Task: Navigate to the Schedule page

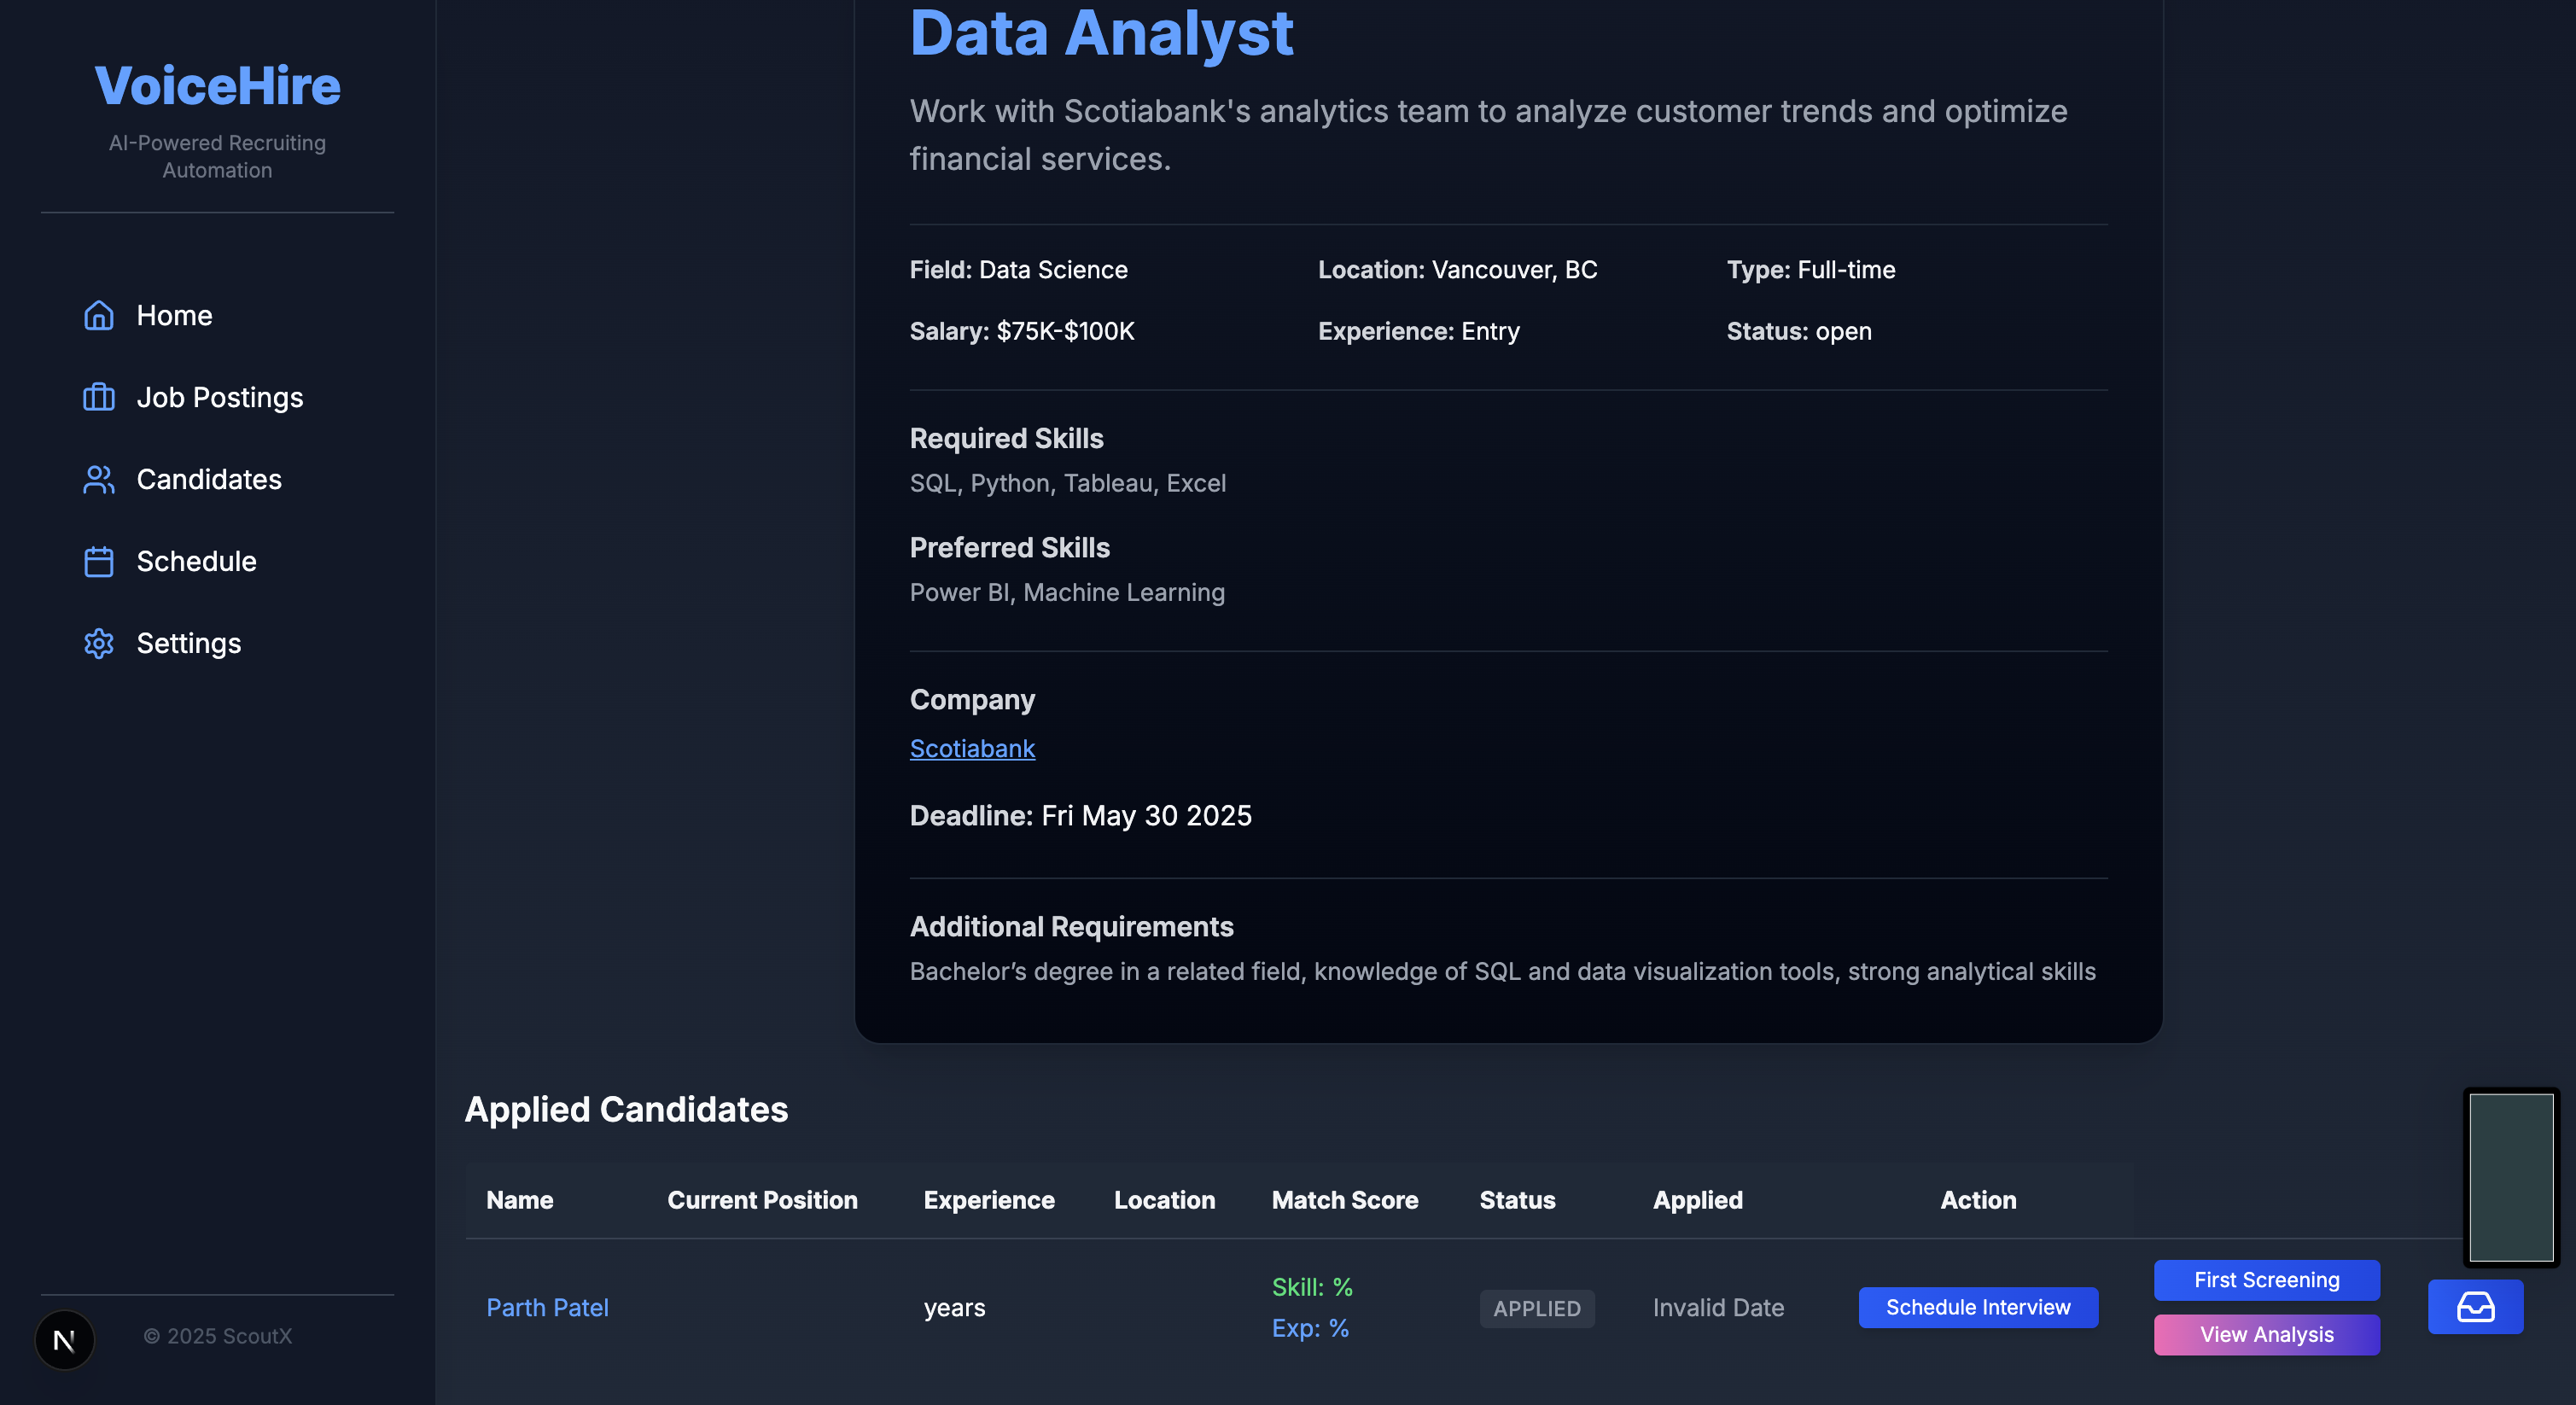Action: (196, 561)
